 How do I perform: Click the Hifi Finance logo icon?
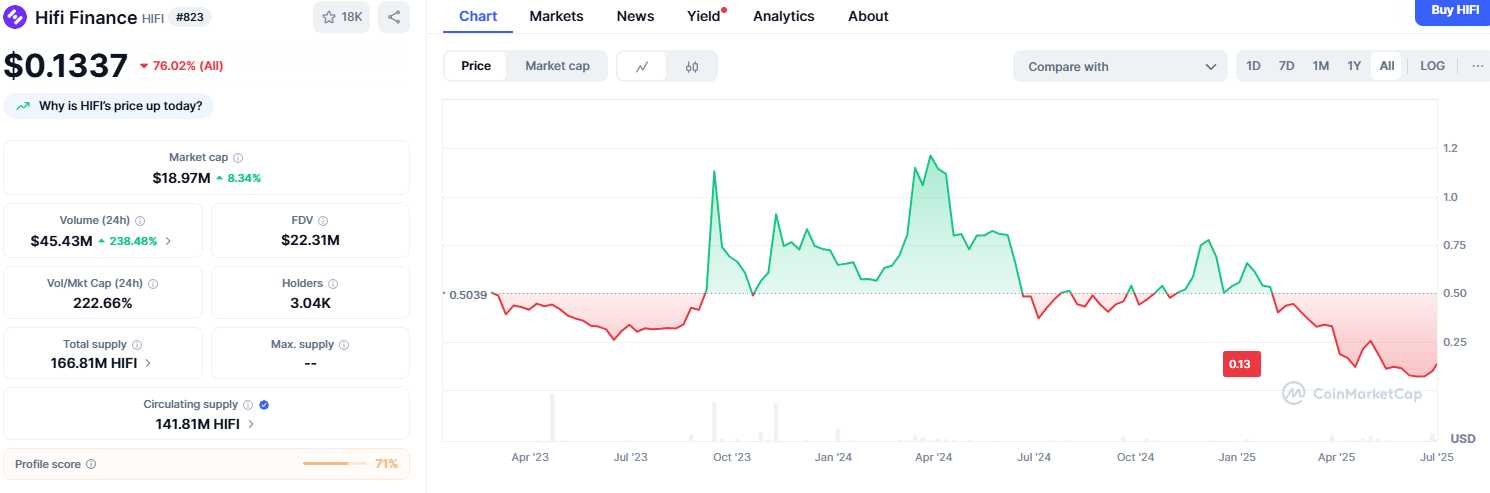click(x=16, y=17)
